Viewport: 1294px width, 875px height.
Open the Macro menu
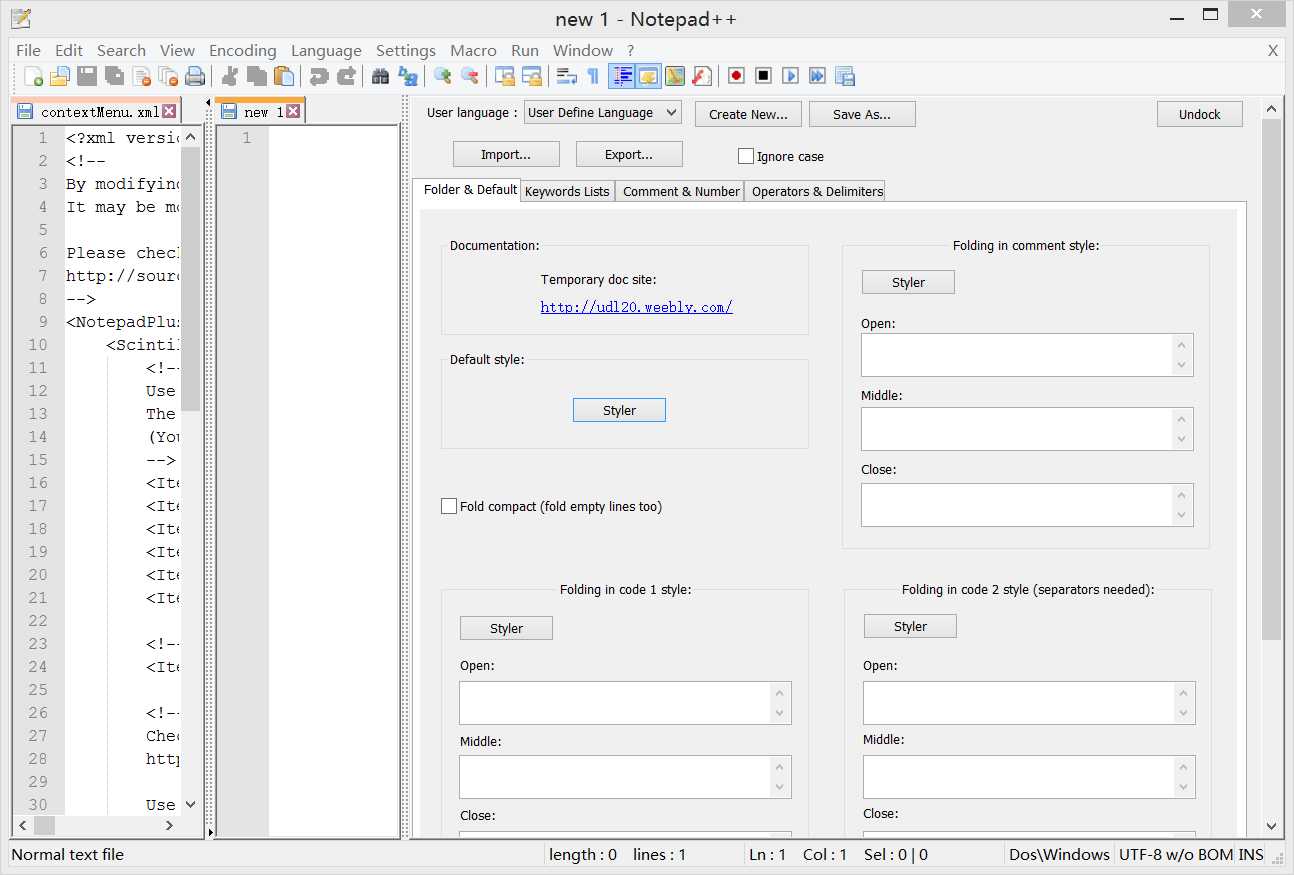[473, 50]
